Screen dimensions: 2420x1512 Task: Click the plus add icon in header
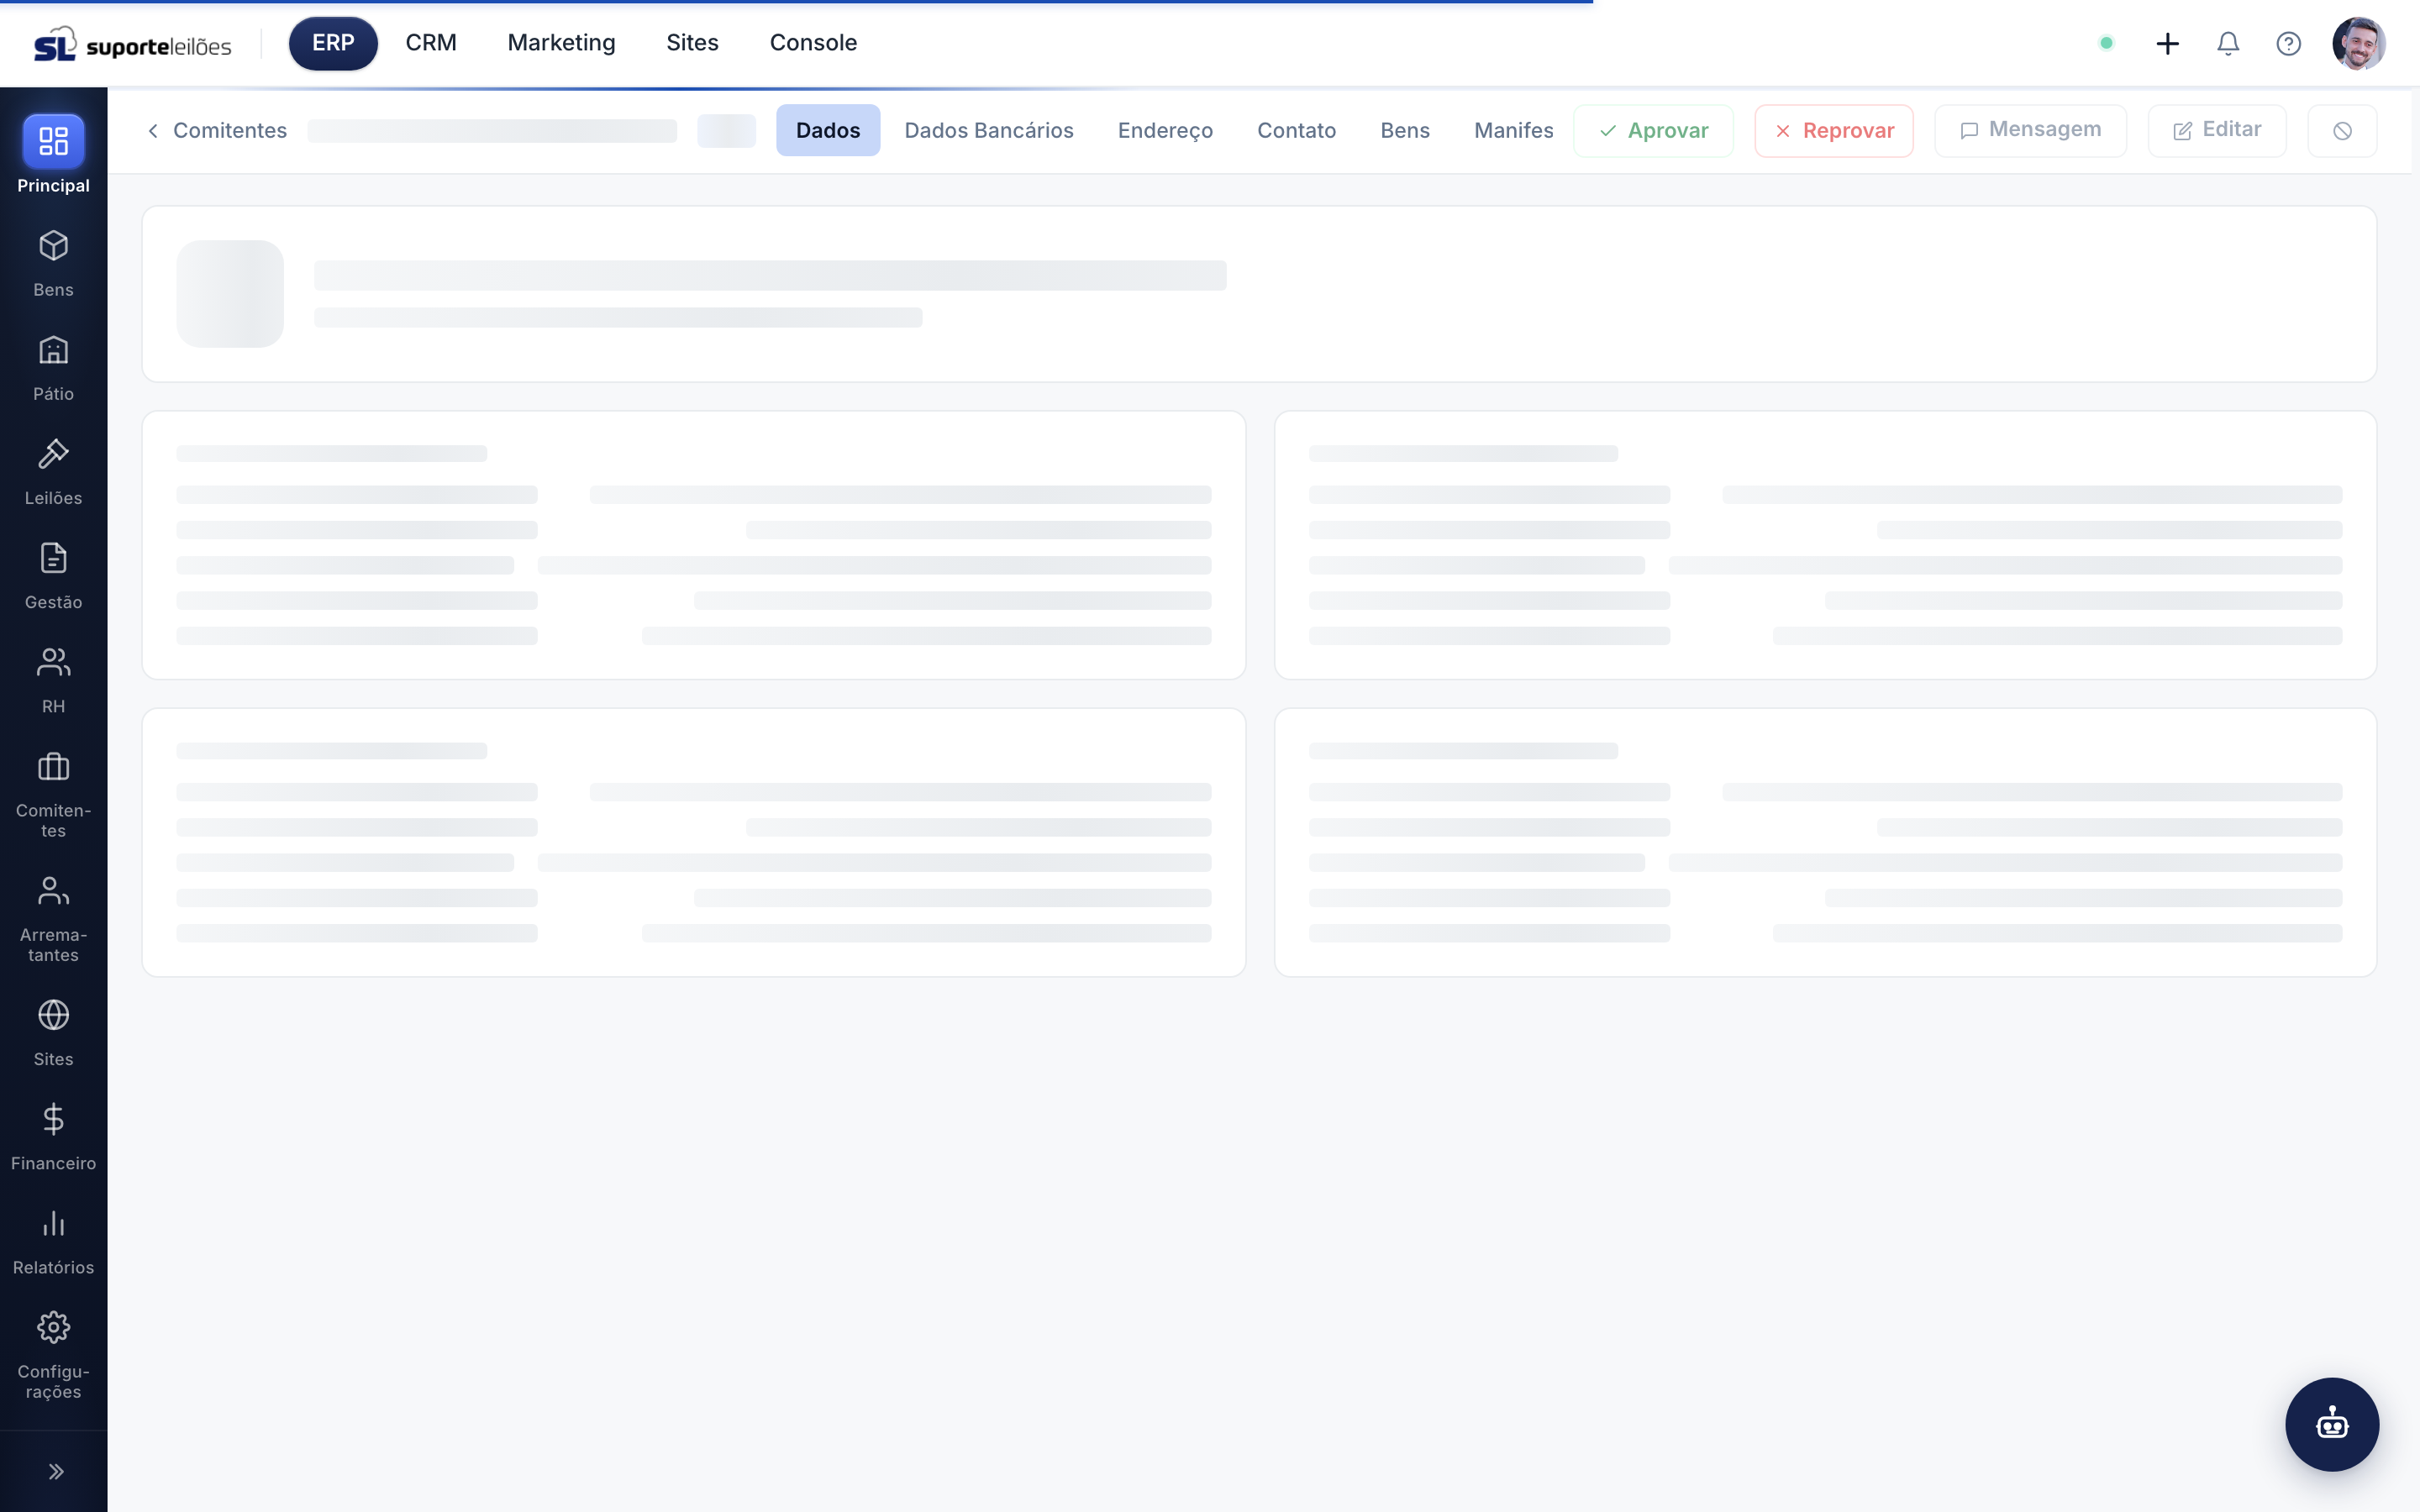coord(2167,43)
